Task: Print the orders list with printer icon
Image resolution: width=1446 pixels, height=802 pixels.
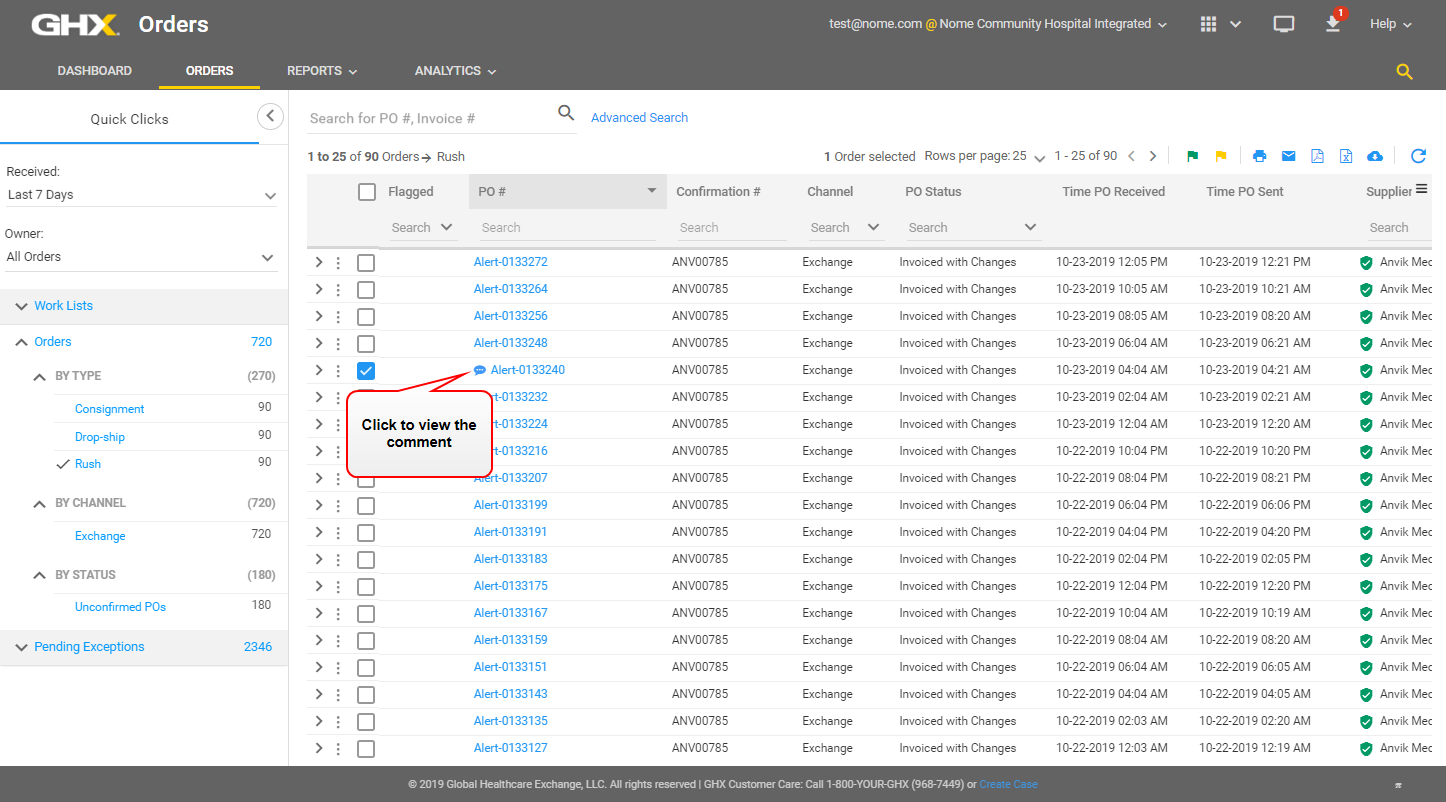Action: point(1259,156)
